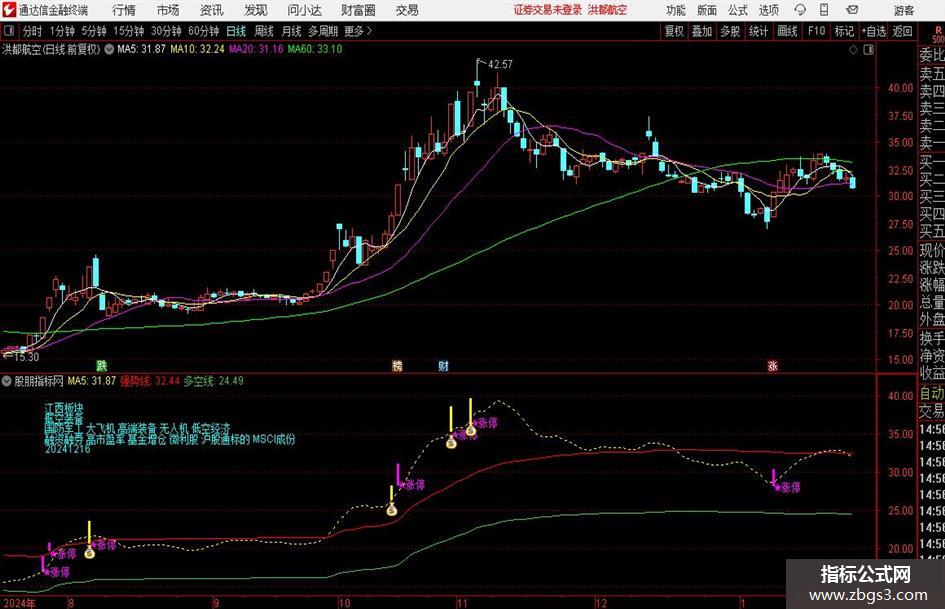Viewport: 945px width, 609px height.
Task: Click the 游客 guest account label
Action: tap(904, 10)
